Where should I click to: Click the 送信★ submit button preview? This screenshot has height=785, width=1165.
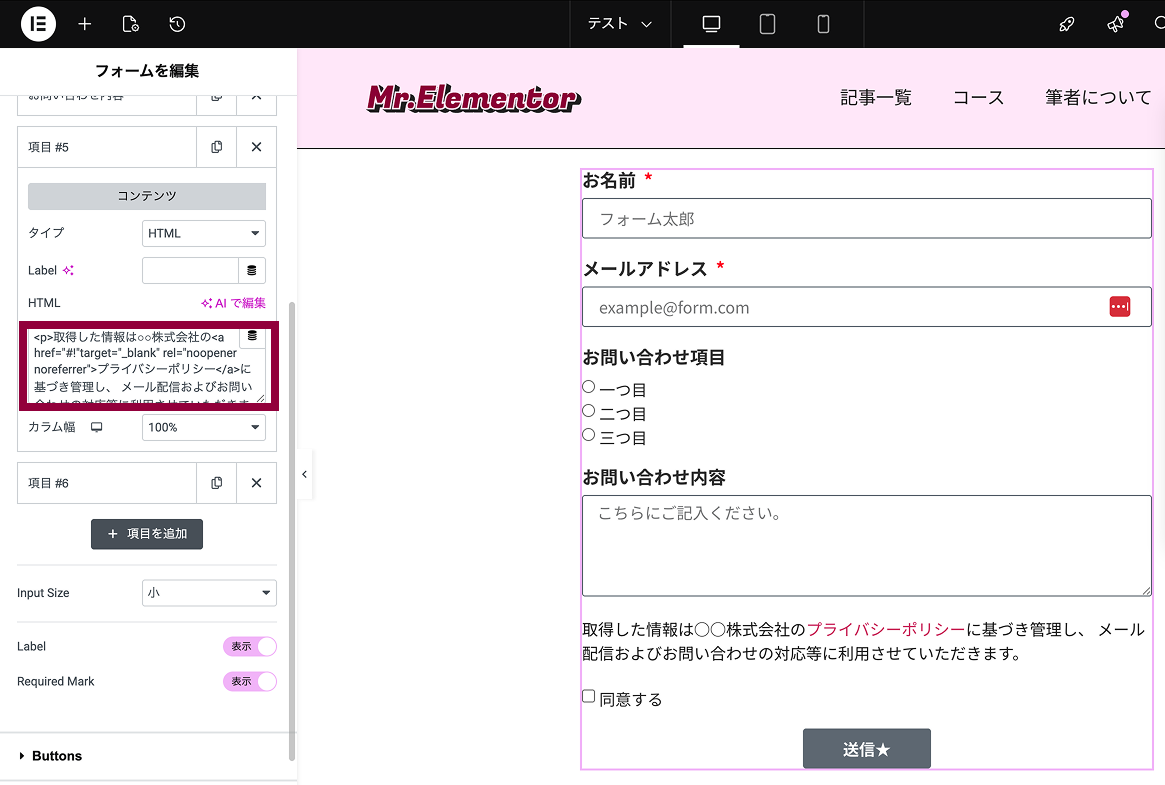pyautogui.click(x=866, y=748)
